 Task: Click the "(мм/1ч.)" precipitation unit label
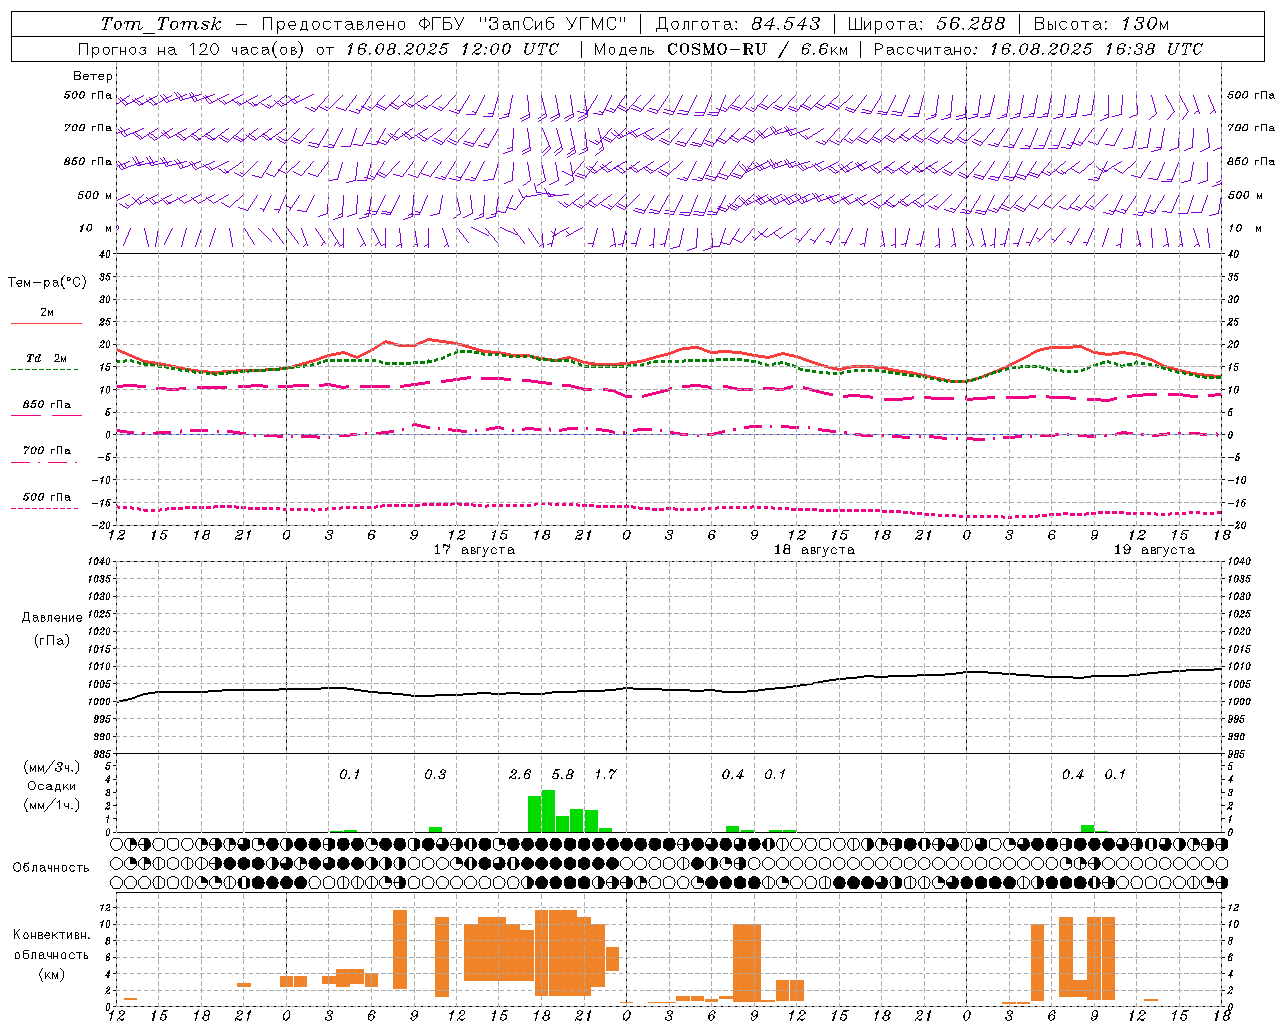52,805
